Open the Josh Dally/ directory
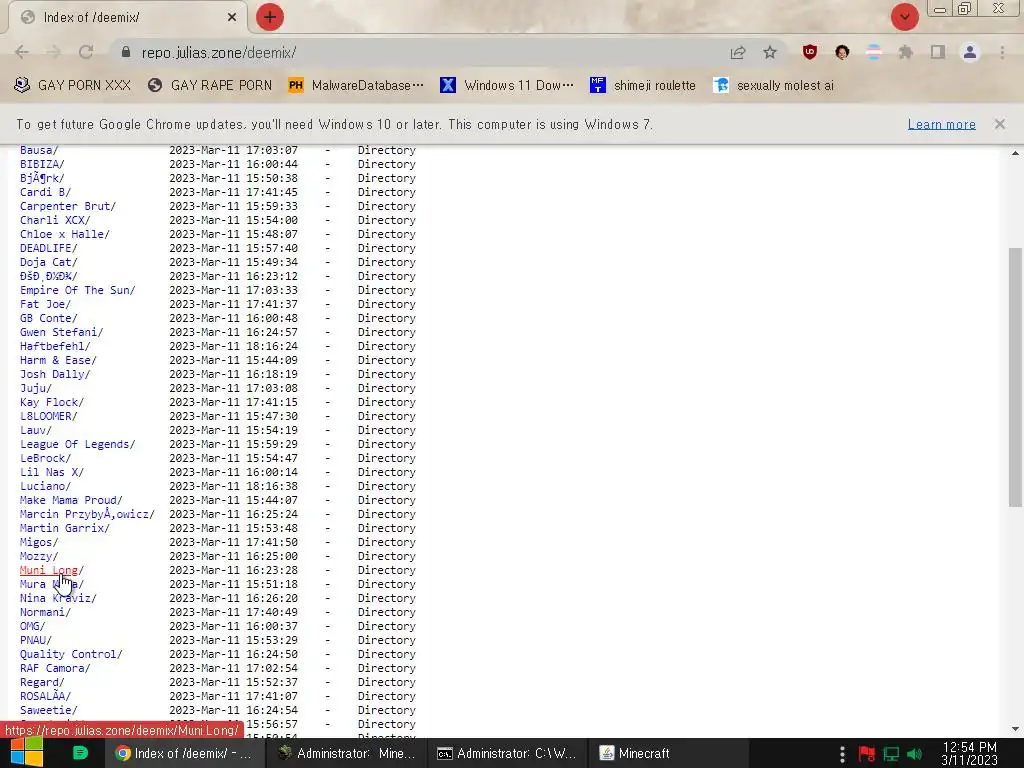The image size is (1024, 768). [55, 374]
